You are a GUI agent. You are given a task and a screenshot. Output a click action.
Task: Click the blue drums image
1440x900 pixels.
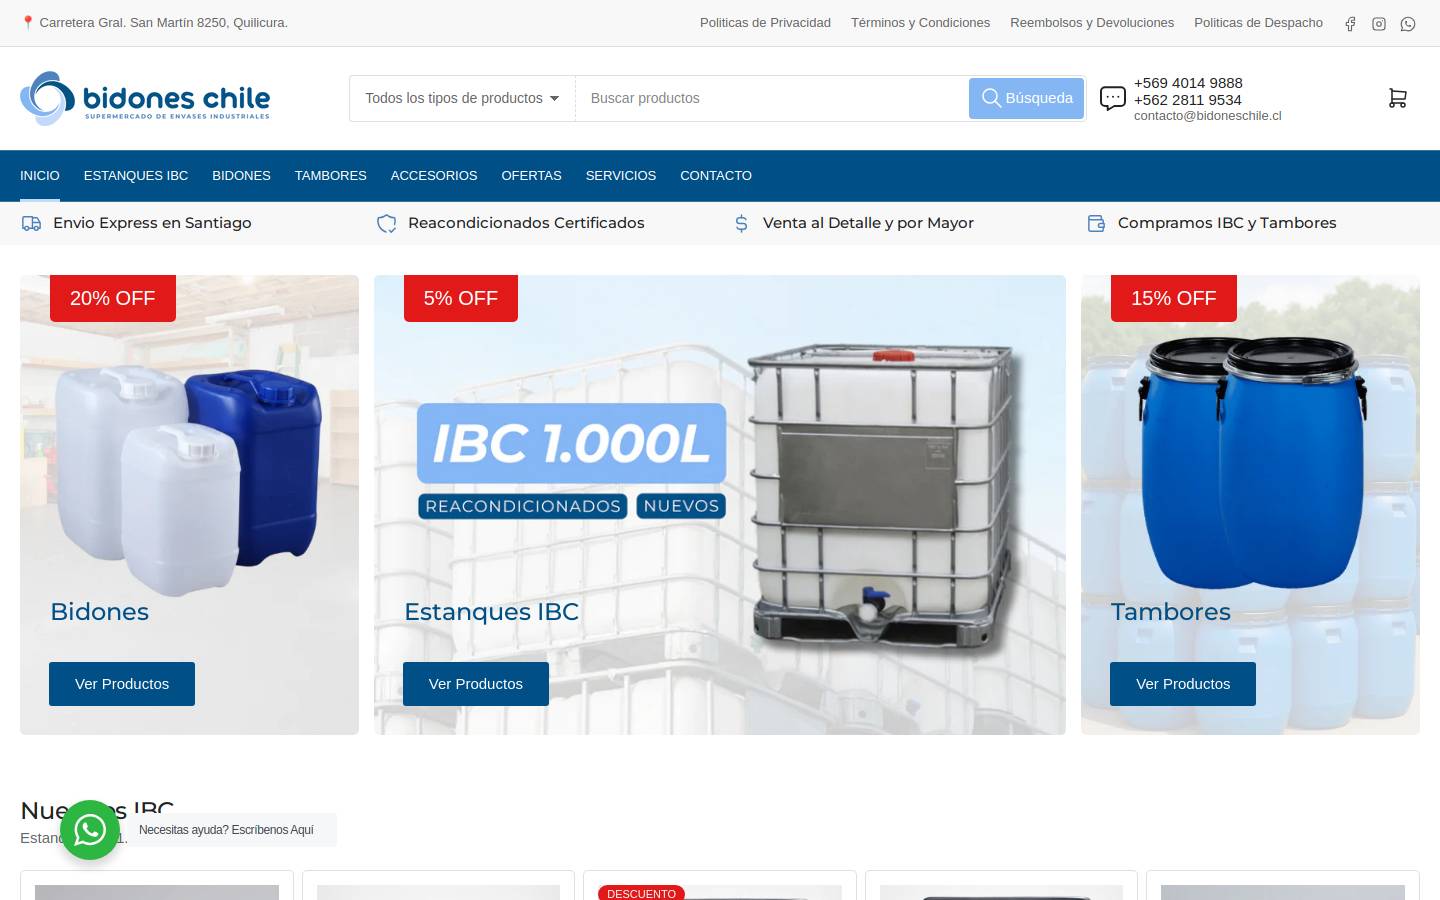1252,462
